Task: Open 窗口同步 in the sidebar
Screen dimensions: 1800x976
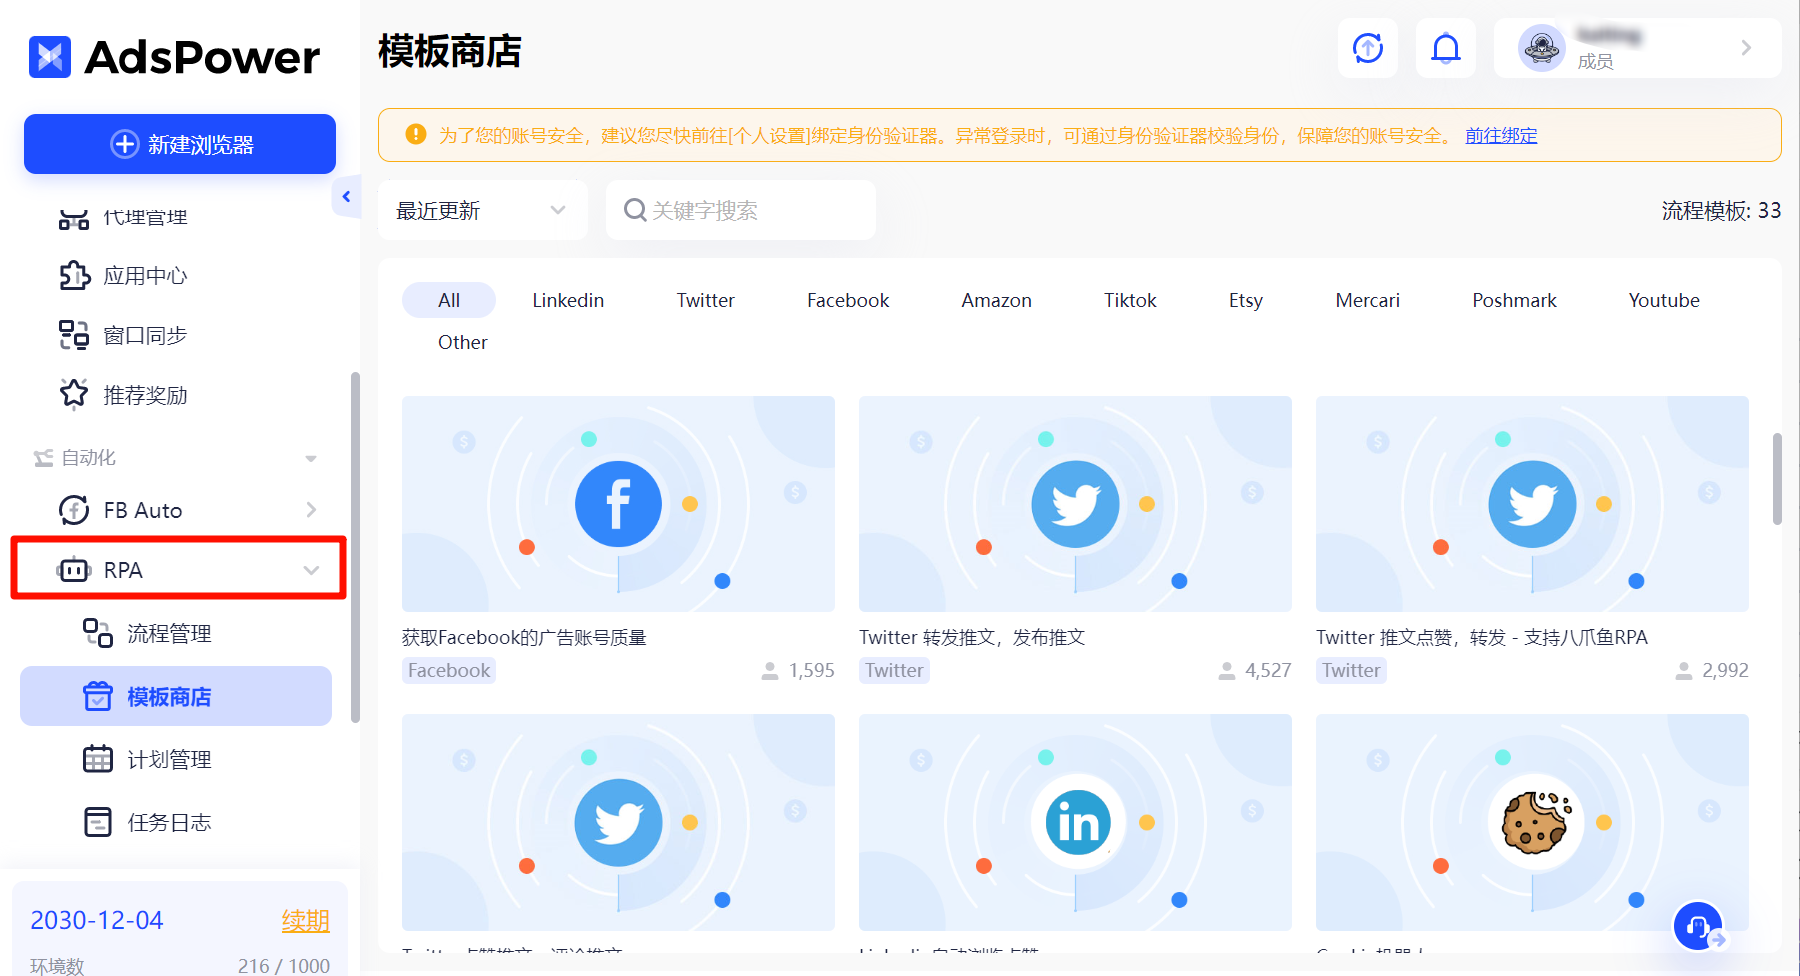Action: coord(145,336)
